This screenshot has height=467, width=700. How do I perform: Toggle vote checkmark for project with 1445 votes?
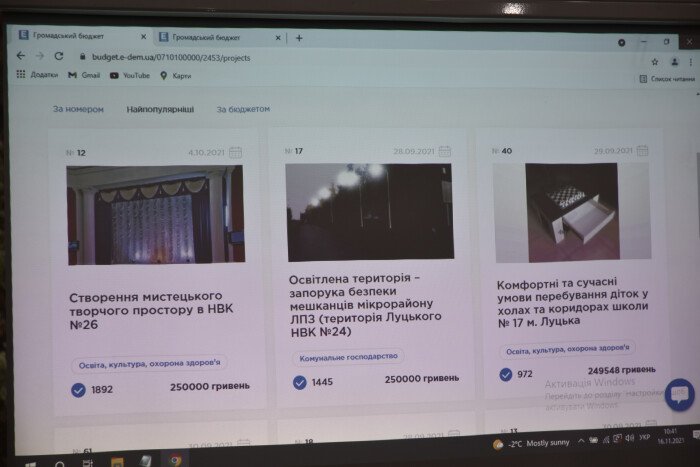[299, 382]
